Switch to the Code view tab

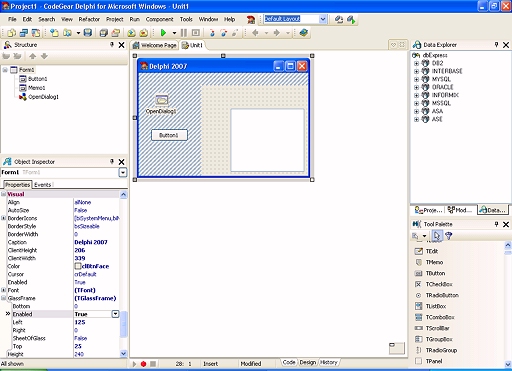[x=289, y=362]
